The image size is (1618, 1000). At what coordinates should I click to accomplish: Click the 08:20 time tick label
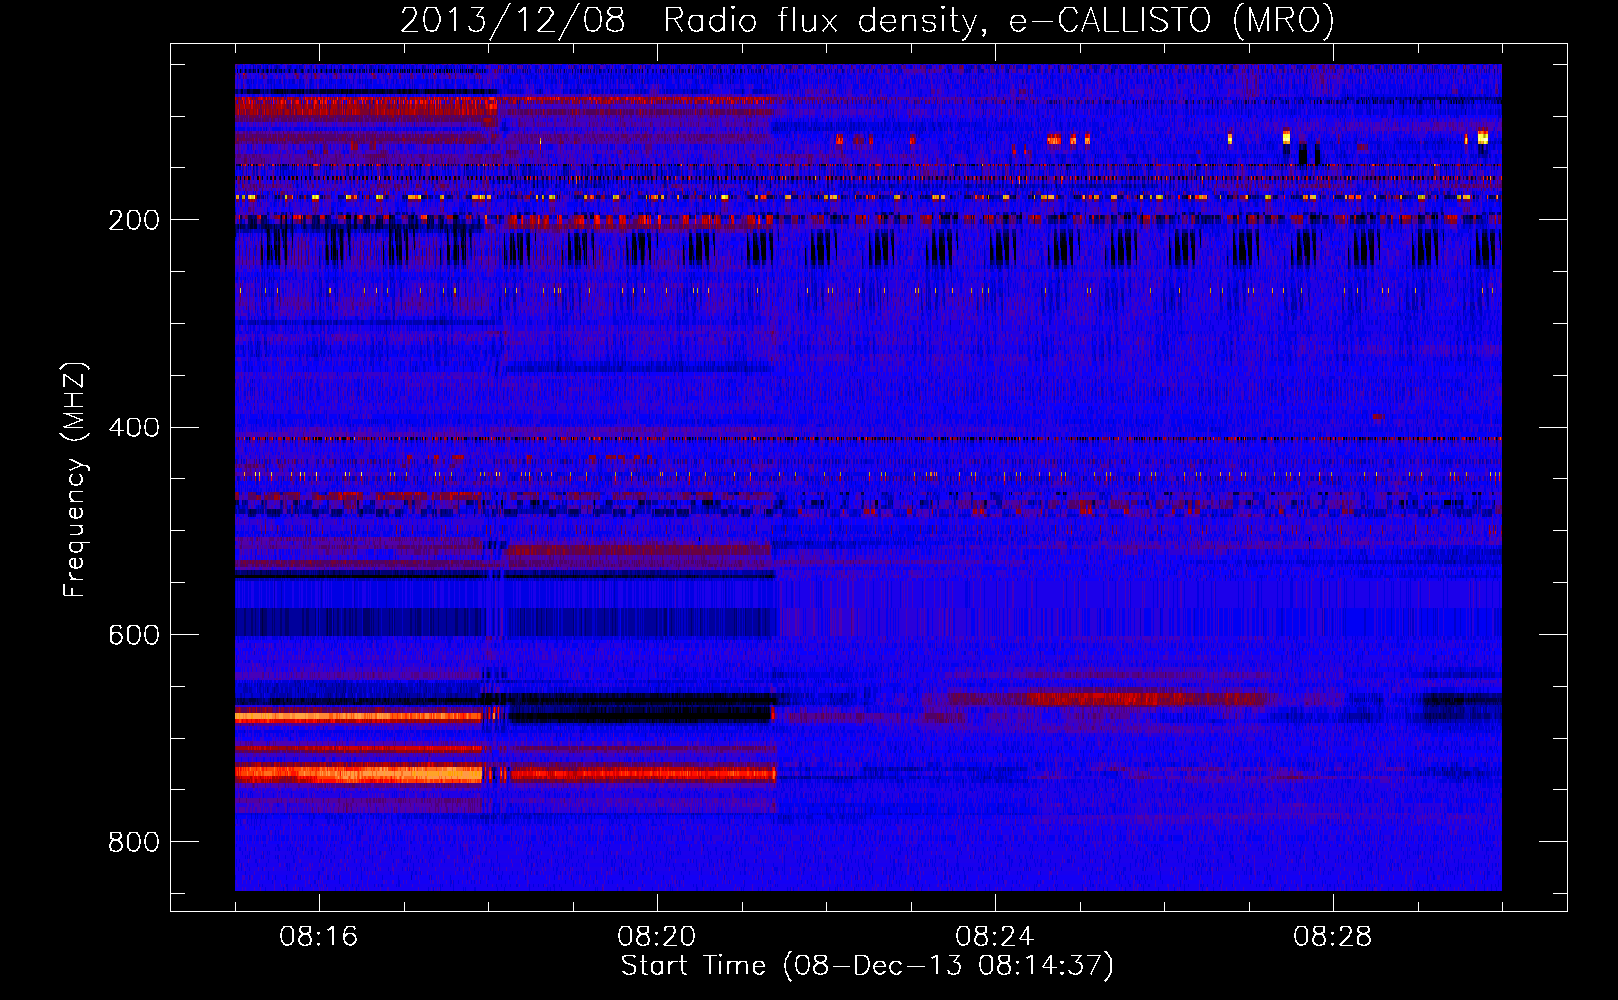coord(657,937)
